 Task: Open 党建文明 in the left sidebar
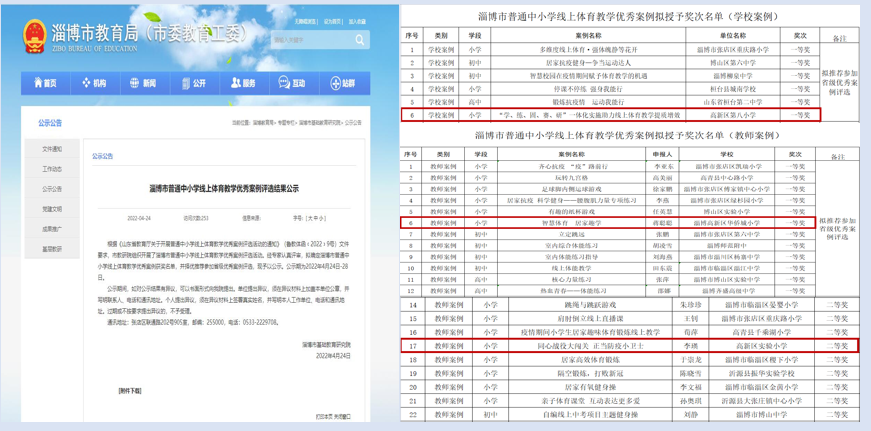point(51,209)
